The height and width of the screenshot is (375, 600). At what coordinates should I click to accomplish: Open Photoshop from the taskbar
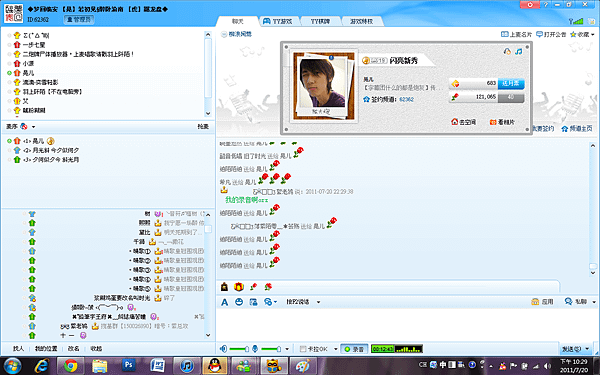tap(129, 366)
